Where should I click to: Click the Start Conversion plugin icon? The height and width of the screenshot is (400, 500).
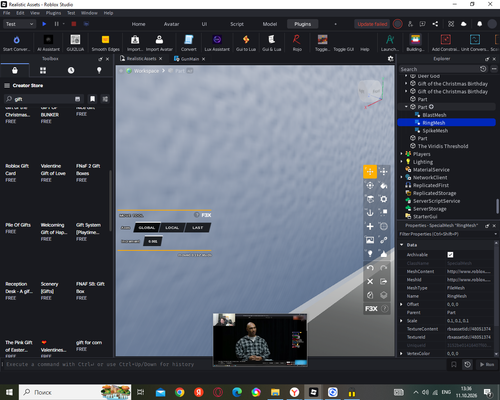click(x=16, y=43)
